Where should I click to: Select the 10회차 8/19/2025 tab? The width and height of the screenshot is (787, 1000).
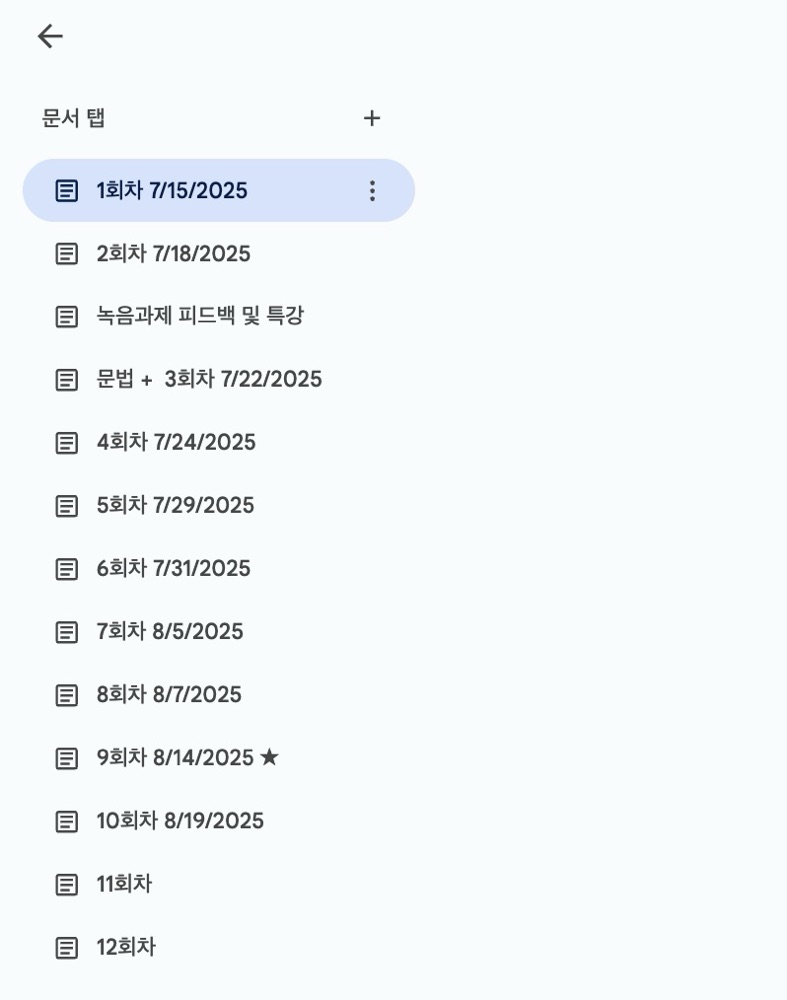click(x=219, y=821)
